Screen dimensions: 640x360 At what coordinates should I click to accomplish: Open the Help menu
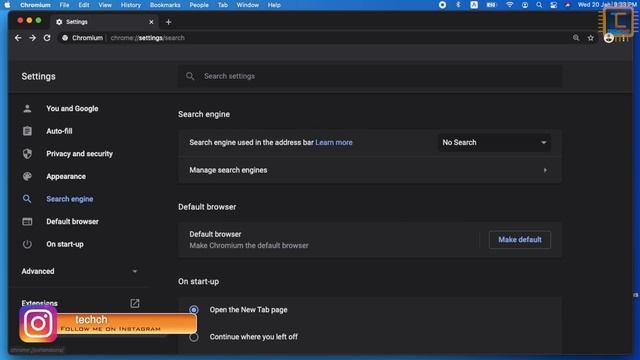pos(274,5)
